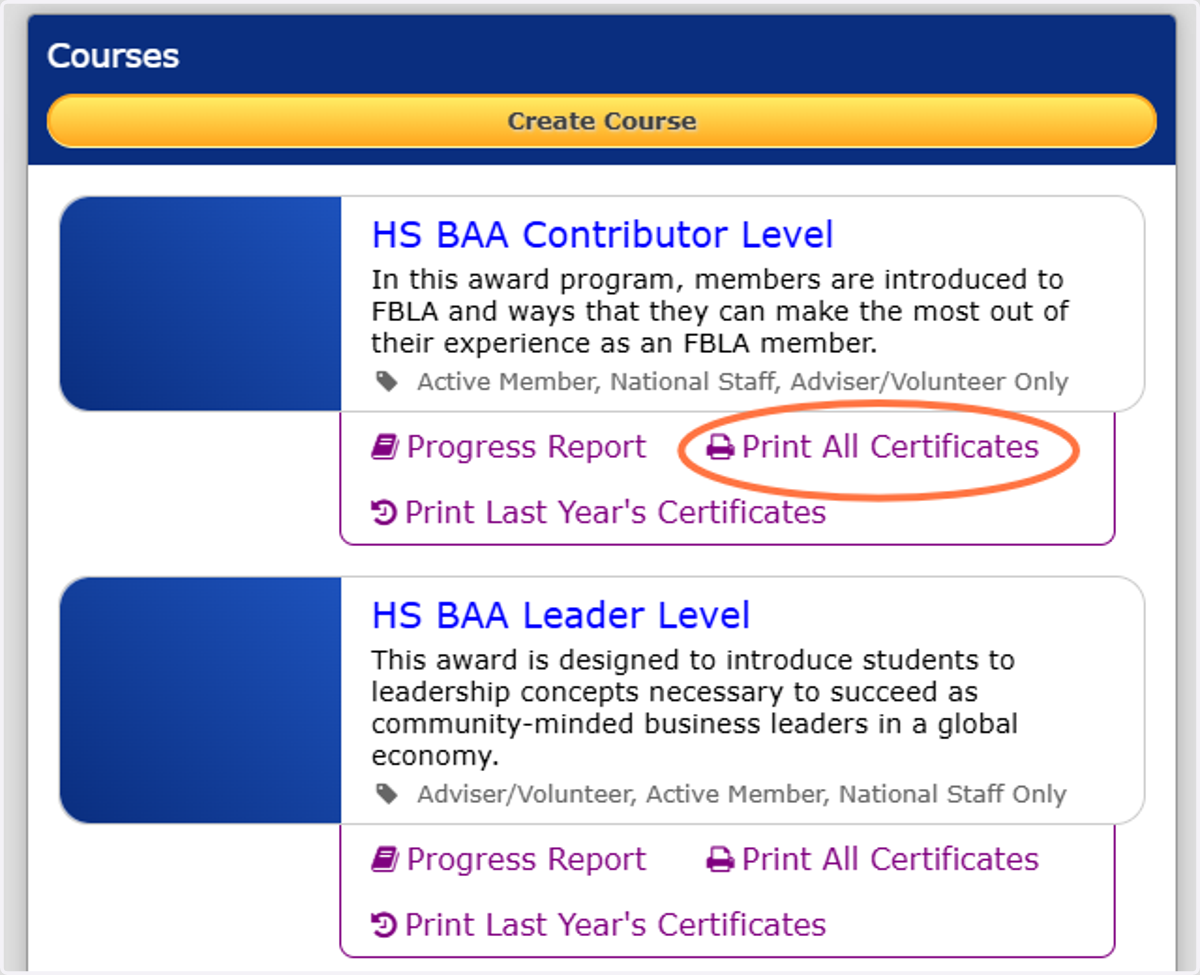Print Last Year's Certificates for Leader Level
1200x975 pixels.
pyautogui.click(x=598, y=925)
